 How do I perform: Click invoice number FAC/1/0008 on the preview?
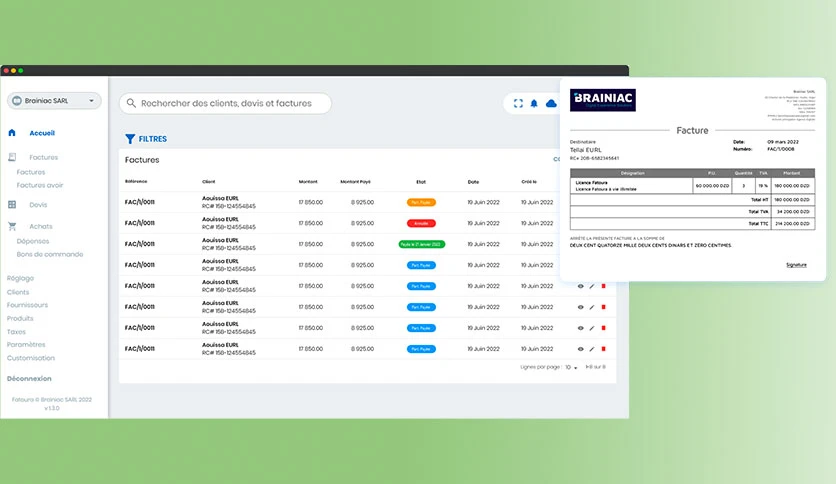click(x=781, y=149)
